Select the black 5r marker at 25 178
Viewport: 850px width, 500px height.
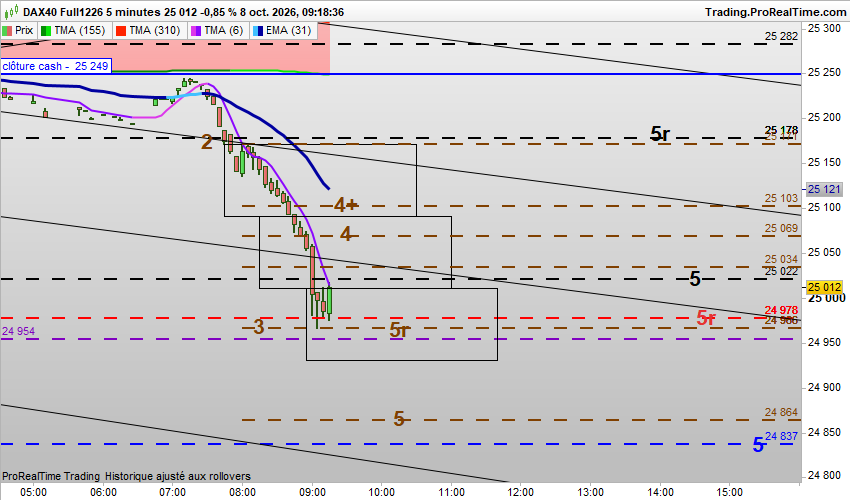(x=660, y=133)
